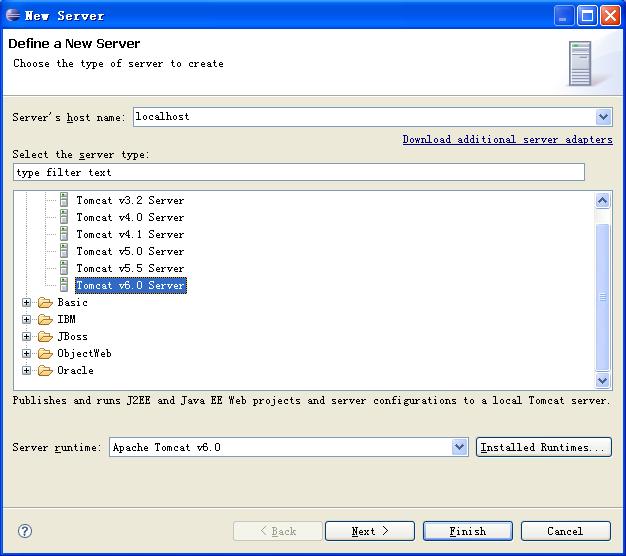Focus the type filter text field
This screenshot has width=626, height=556.
point(299,172)
